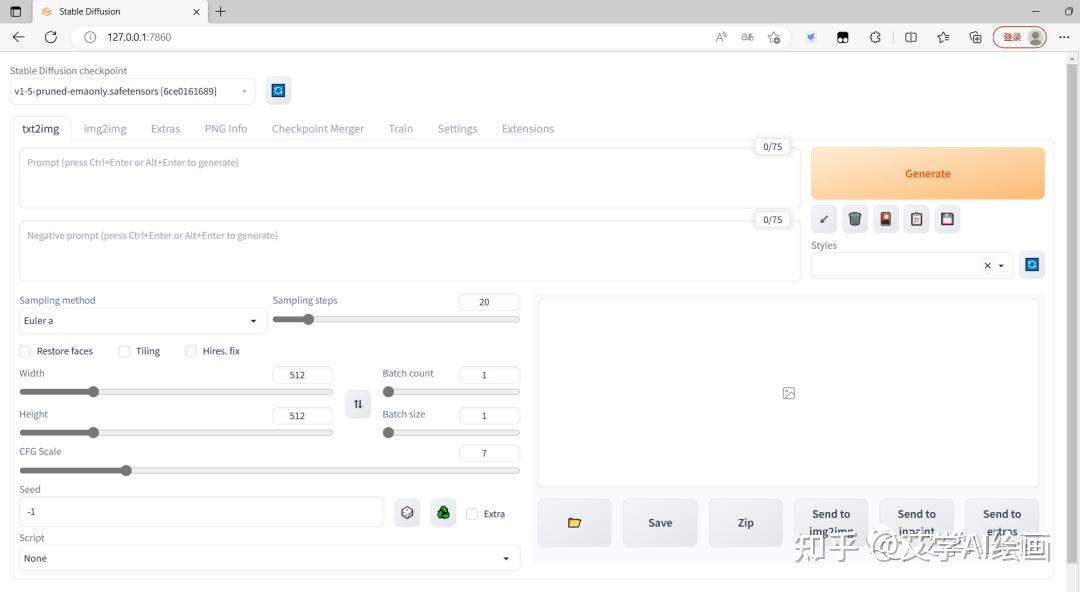This screenshot has height=592, width=1080.
Task: Click Send to inpaint button
Action: point(917,522)
